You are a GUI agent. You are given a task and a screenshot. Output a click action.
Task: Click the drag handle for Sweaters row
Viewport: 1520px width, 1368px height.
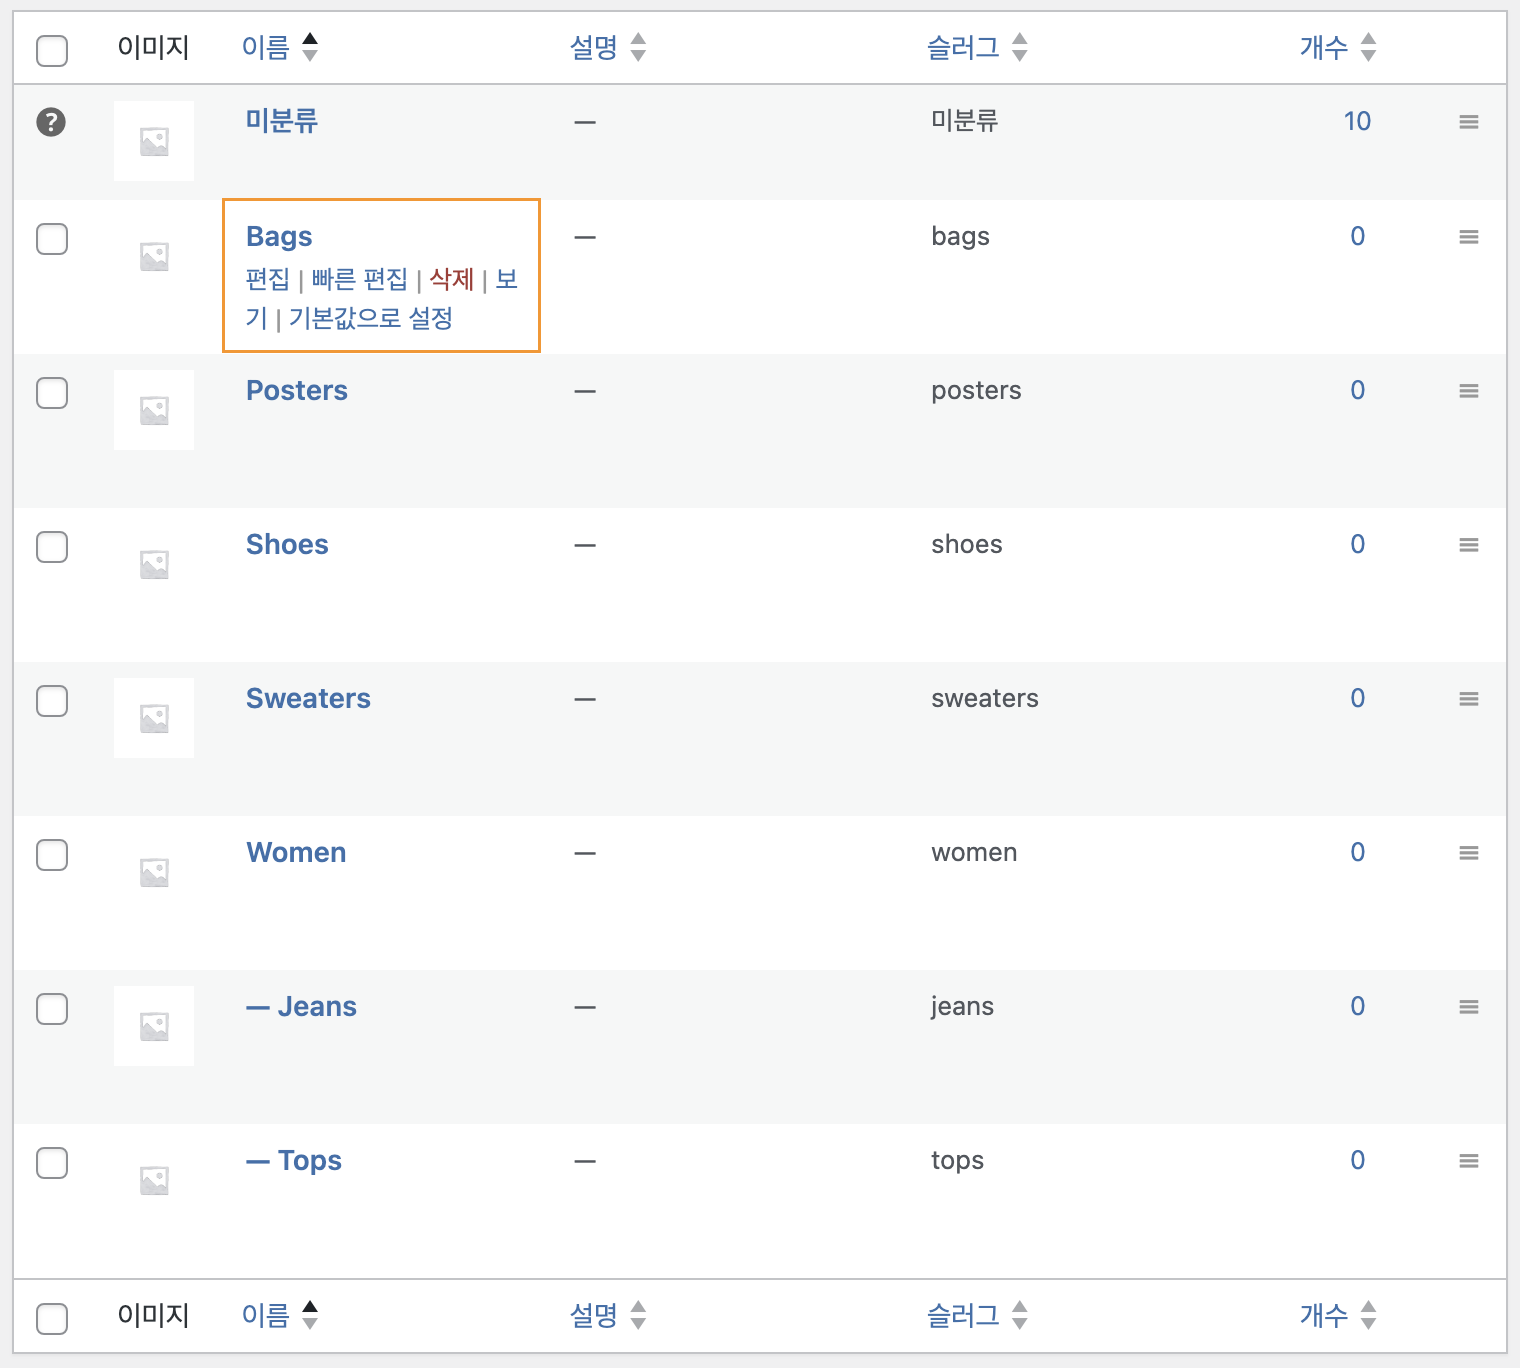[x=1468, y=699]
